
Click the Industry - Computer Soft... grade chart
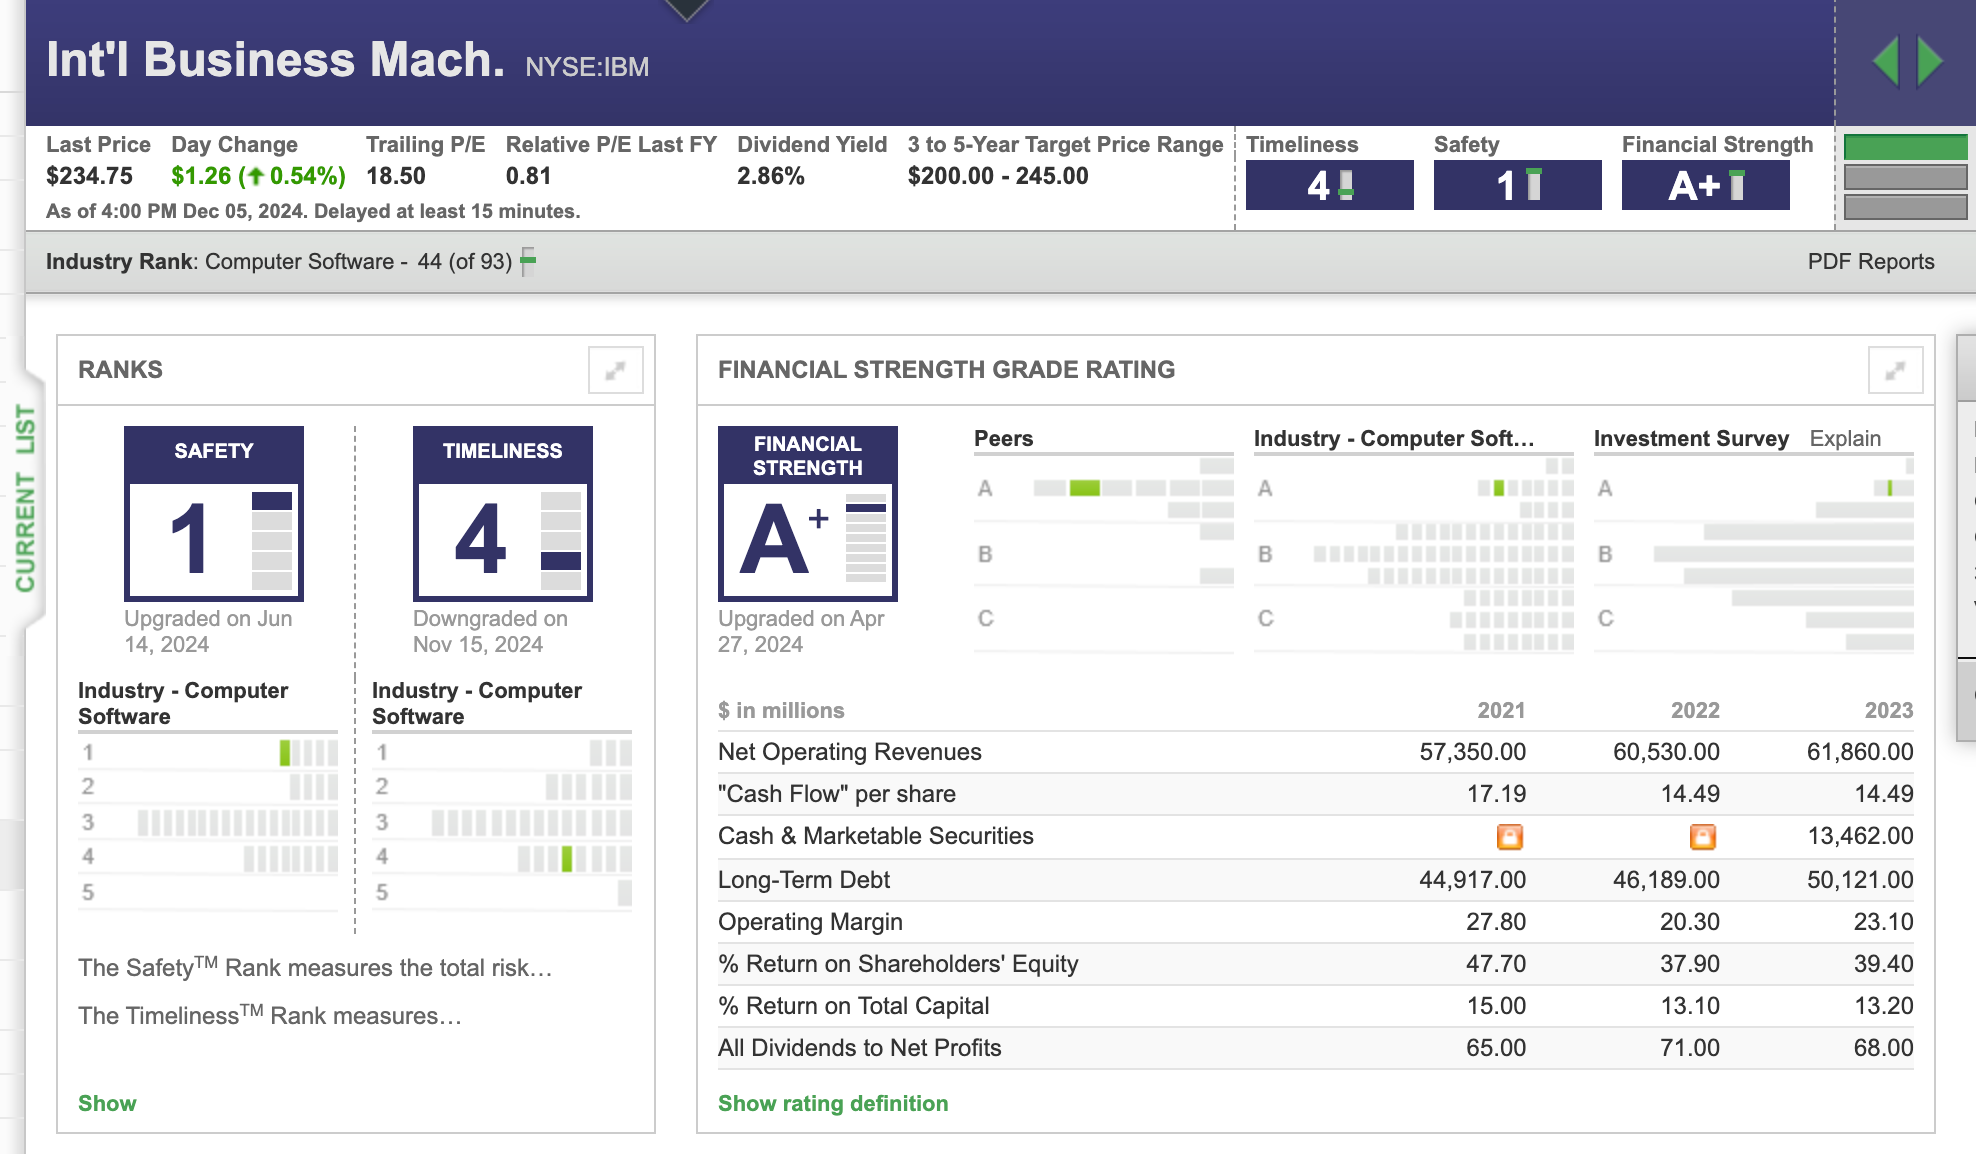pos(1414,553)
